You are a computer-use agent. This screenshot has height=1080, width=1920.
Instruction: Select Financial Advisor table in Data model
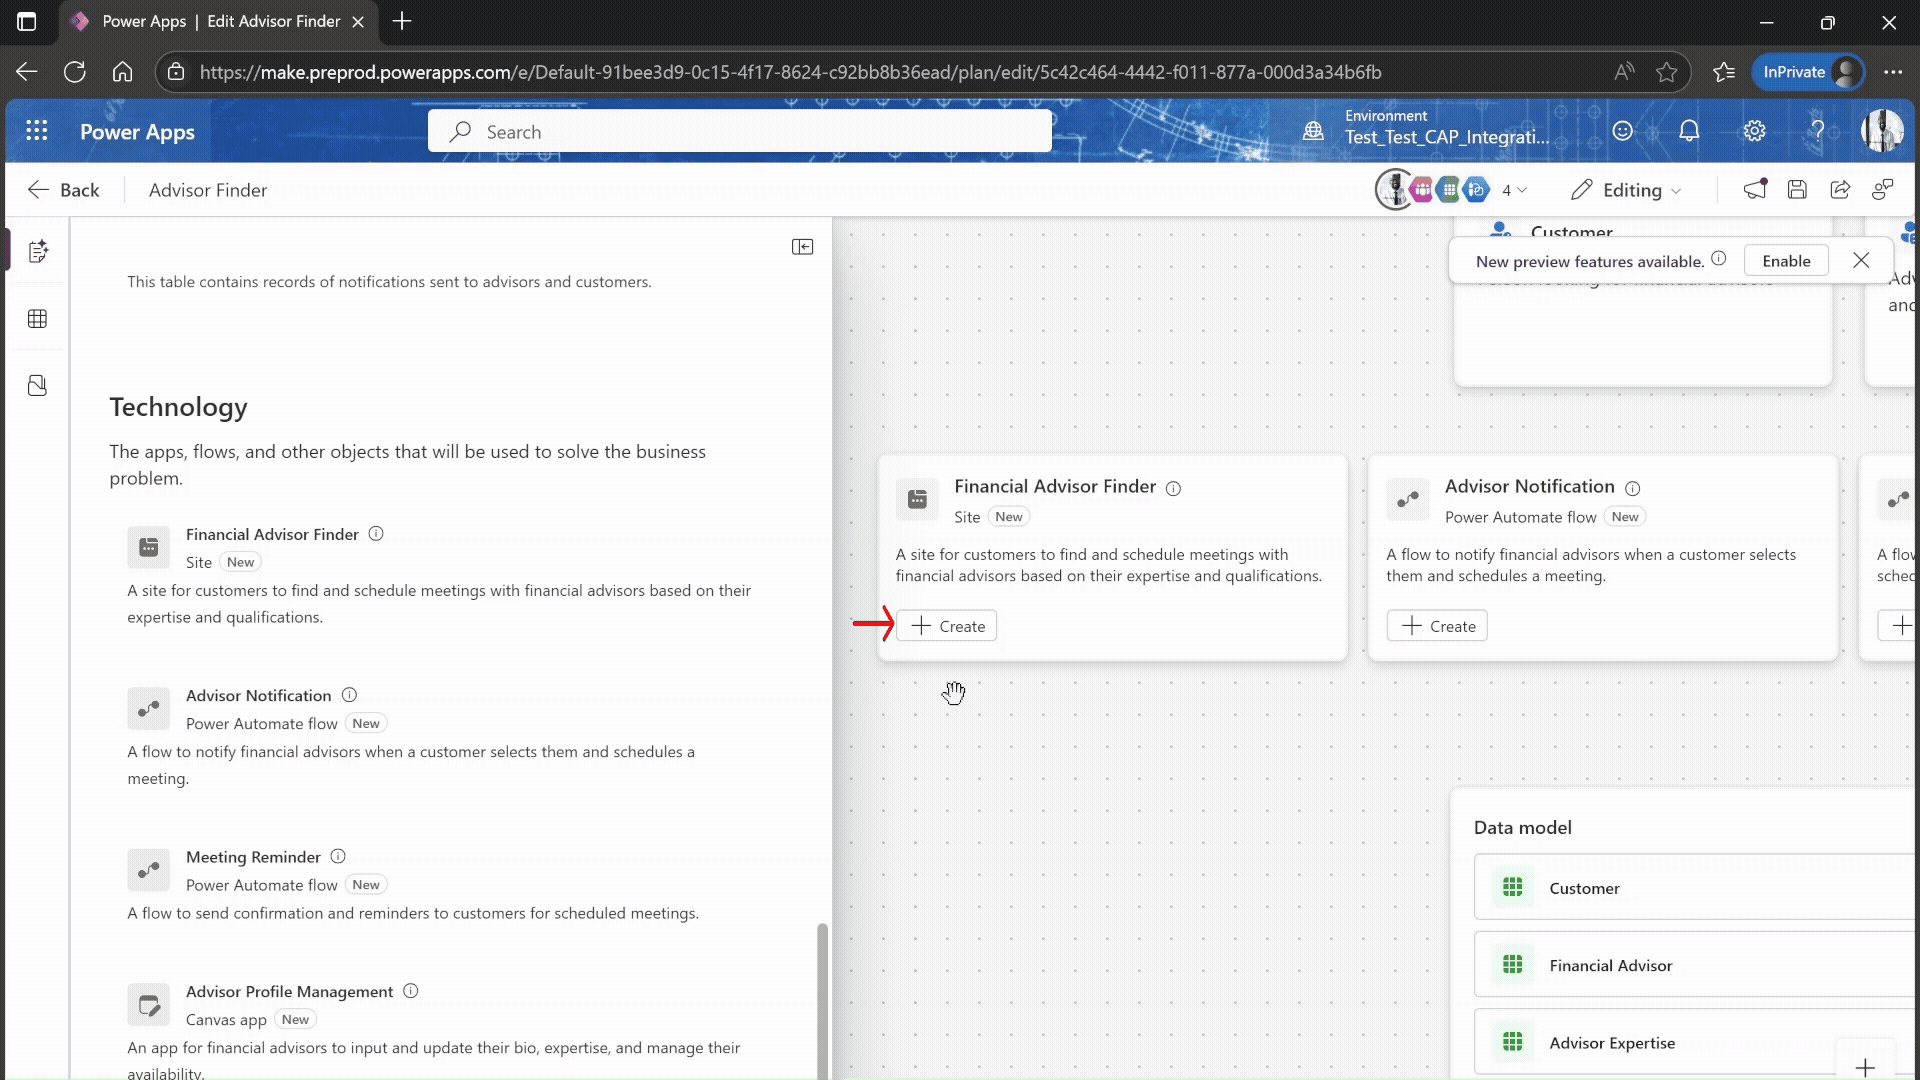click(1610, 965)
